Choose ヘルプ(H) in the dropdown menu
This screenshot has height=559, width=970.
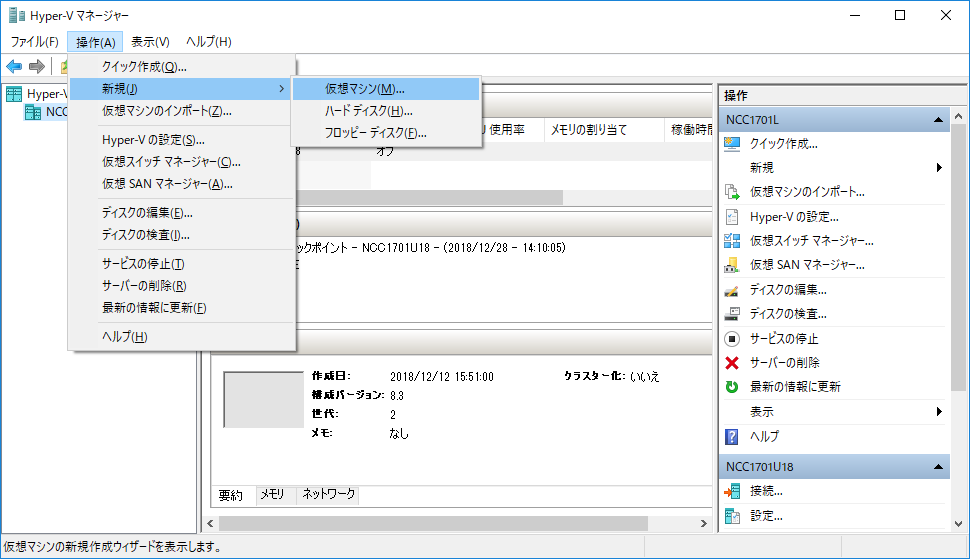point(181,337)
